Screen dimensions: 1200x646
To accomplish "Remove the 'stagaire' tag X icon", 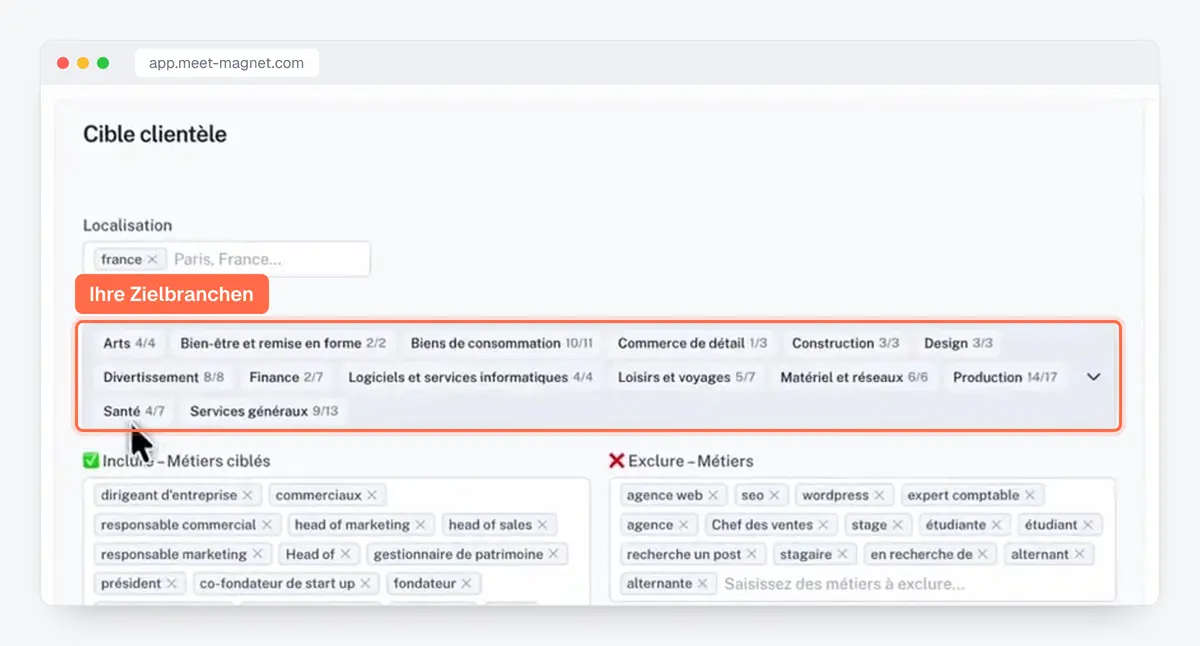I will point(842,554).
